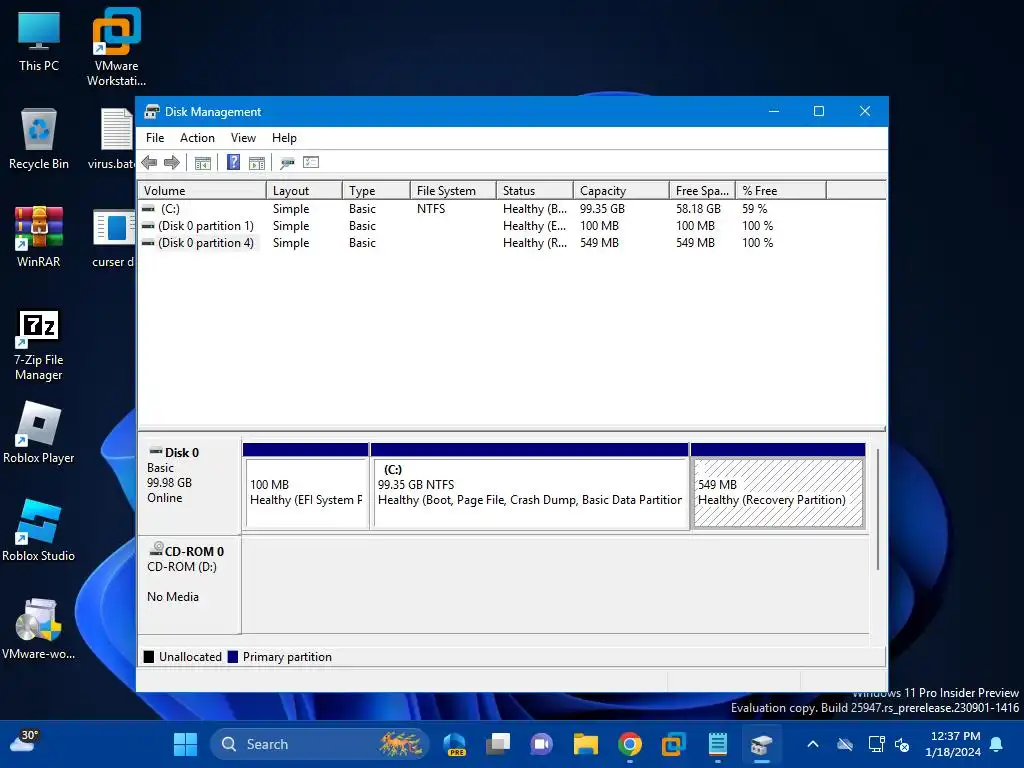Click the Disk Management taskbar icon
The width and height of the screenshot is (1024, 768).
761,744
